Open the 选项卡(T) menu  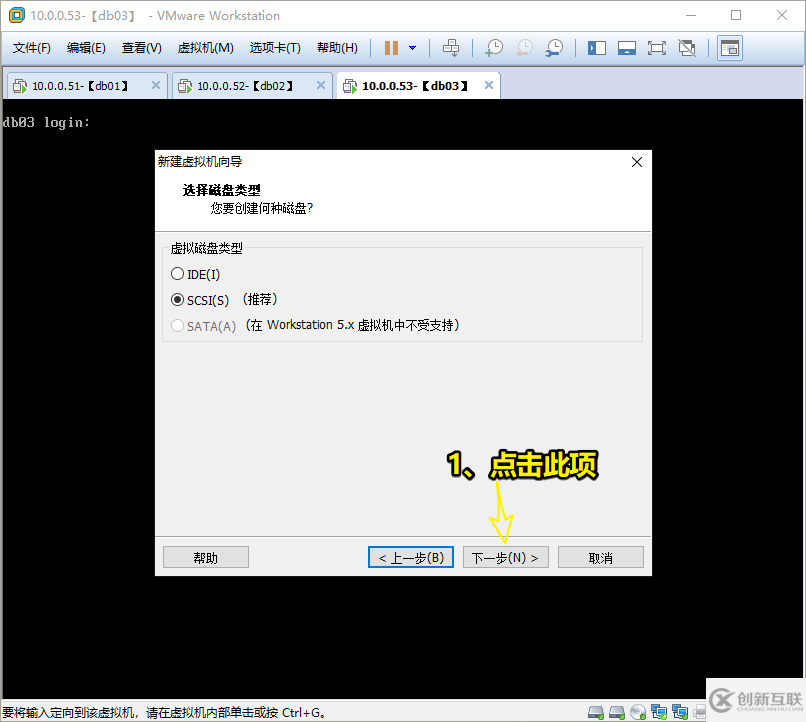tap(275, 48)
